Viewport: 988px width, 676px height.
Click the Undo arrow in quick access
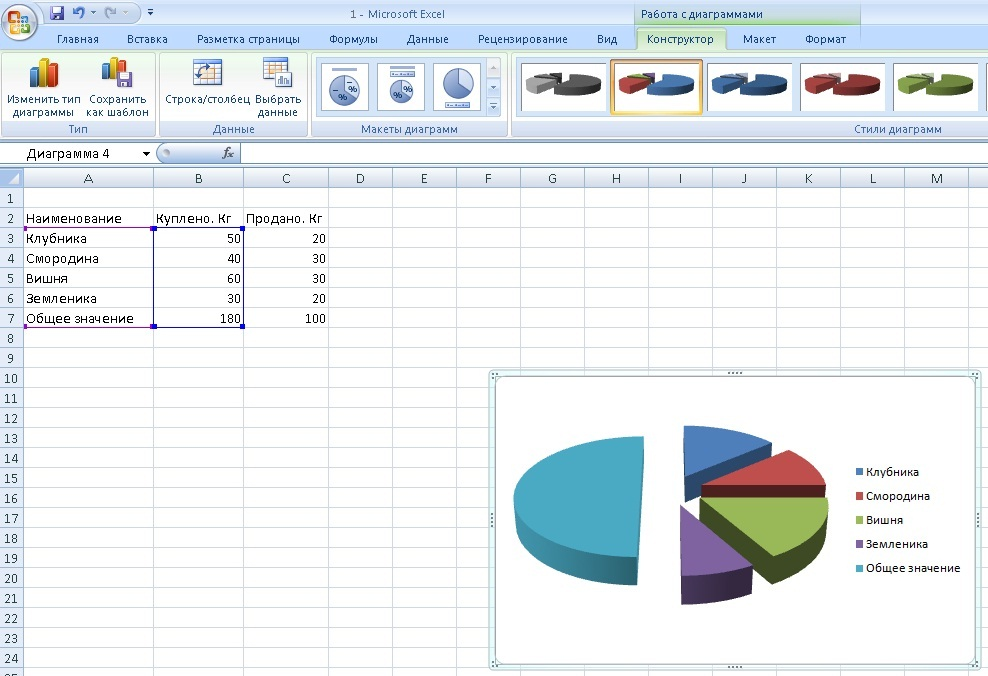pos(79,14)
